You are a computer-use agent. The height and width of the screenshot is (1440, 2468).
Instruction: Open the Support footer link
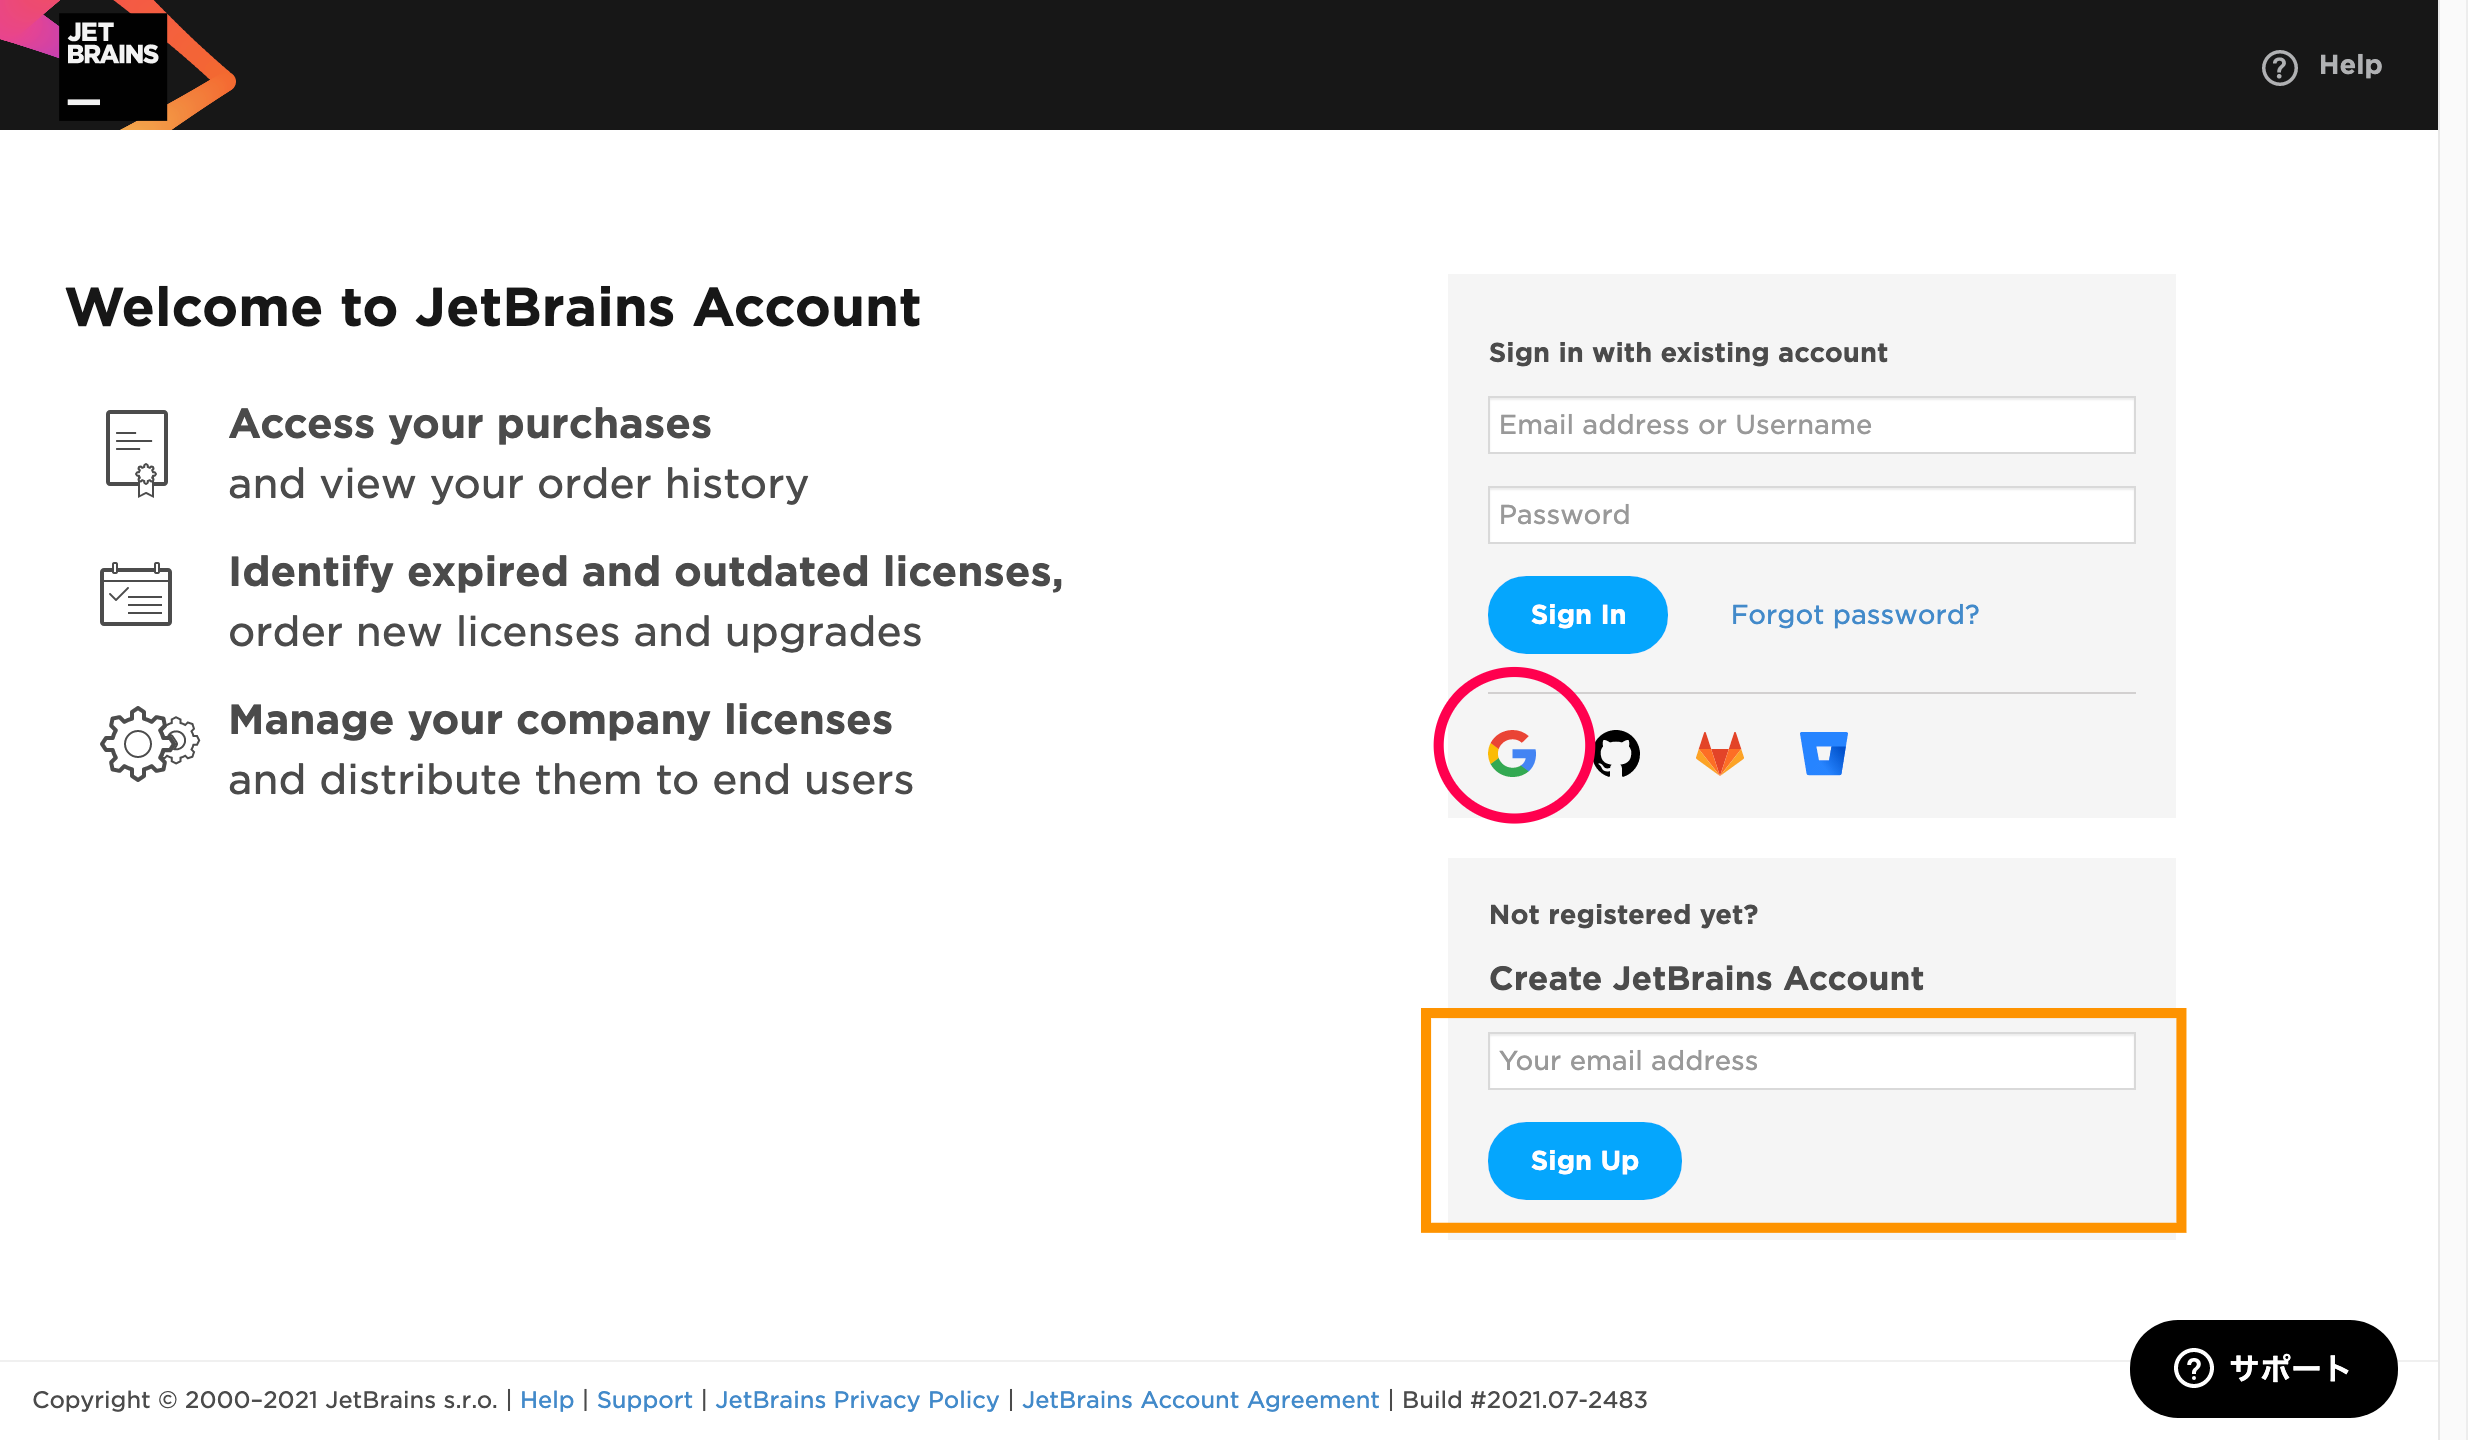coord(644,1400)
